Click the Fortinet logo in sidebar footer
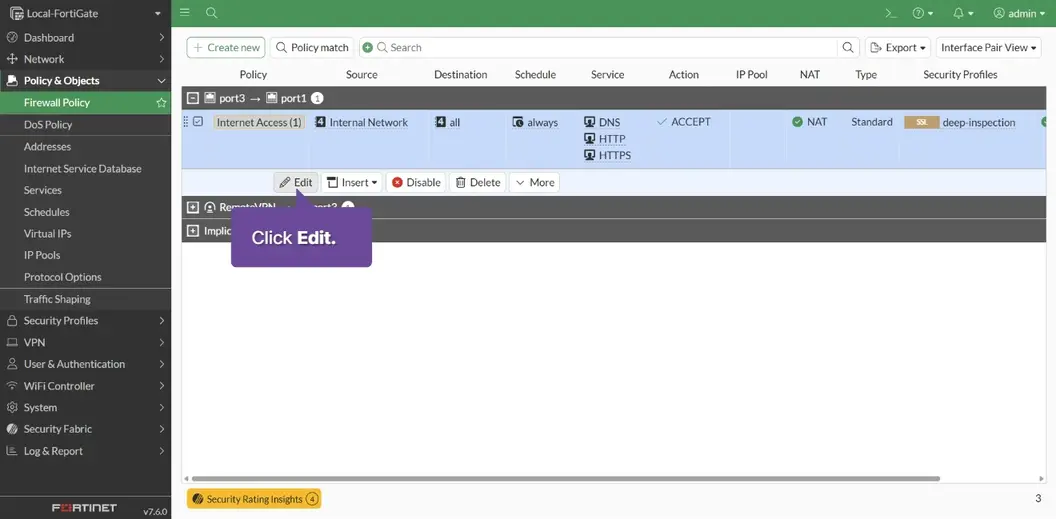Viewport: 1056px width, 519px height. click(84, 508)
